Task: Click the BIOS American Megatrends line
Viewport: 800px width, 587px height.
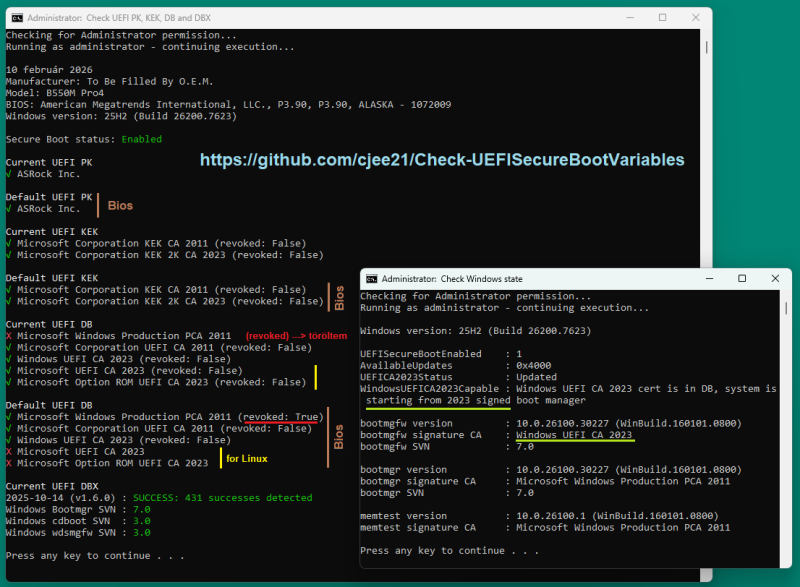Action: pos(228,105)
